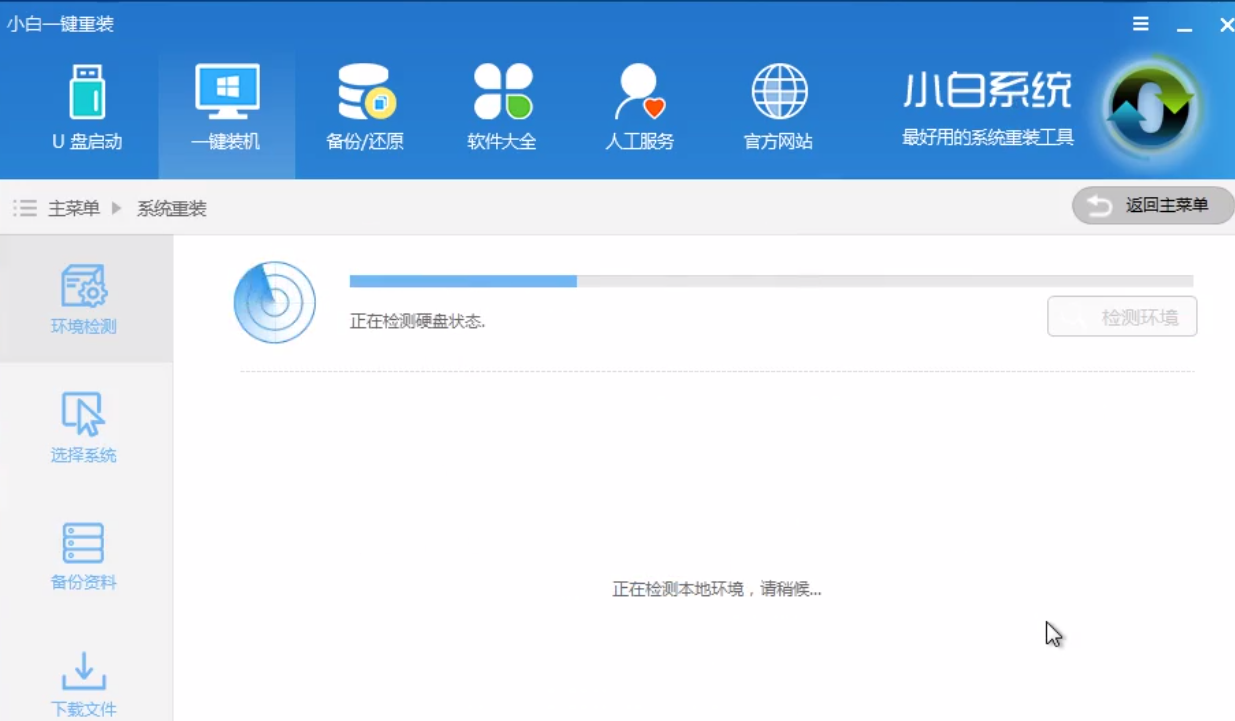
Task: Visit 官方网站 official website
Action: point(778,105)
